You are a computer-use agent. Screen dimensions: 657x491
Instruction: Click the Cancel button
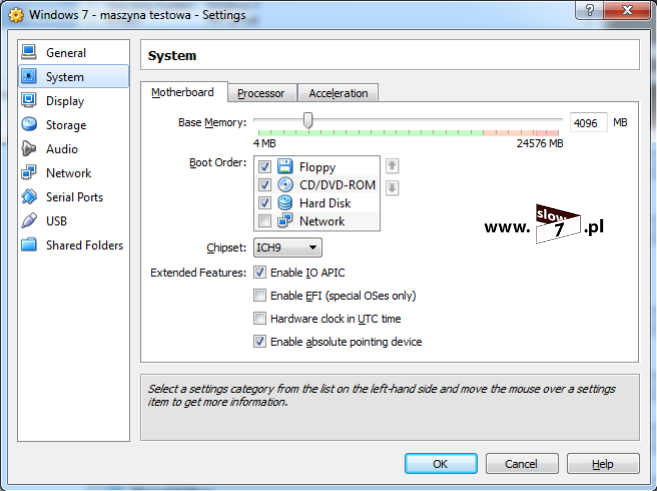pyautogui.click(x=522, y=464)
